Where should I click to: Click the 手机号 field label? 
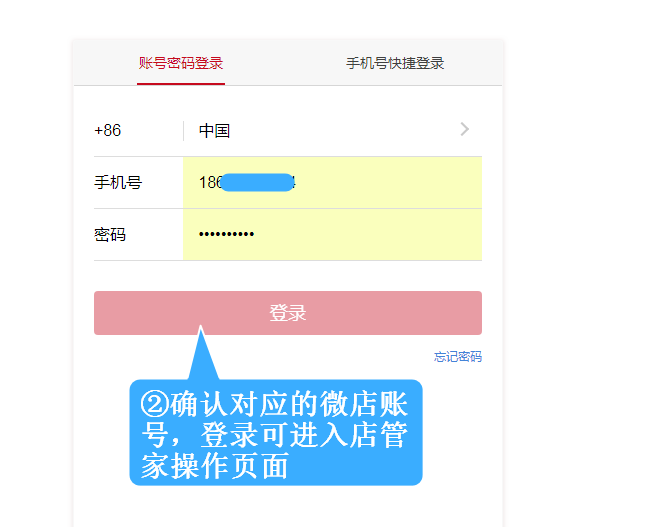[x=118, y=182]
